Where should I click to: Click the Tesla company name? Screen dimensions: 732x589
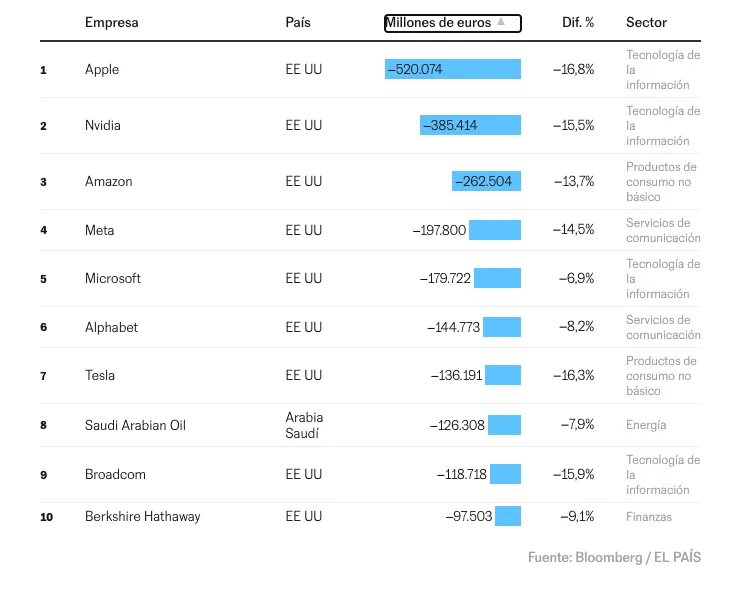click(x=100, y=375)
